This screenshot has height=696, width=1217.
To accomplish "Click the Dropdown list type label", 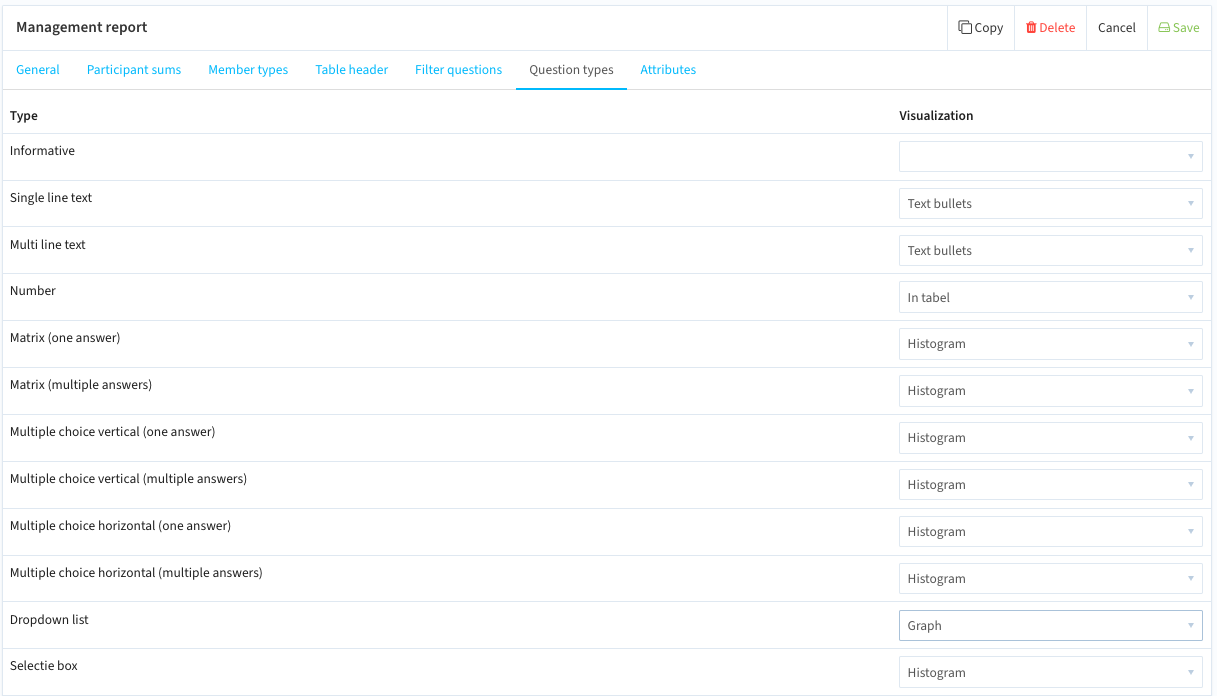I will coord(49,620).
